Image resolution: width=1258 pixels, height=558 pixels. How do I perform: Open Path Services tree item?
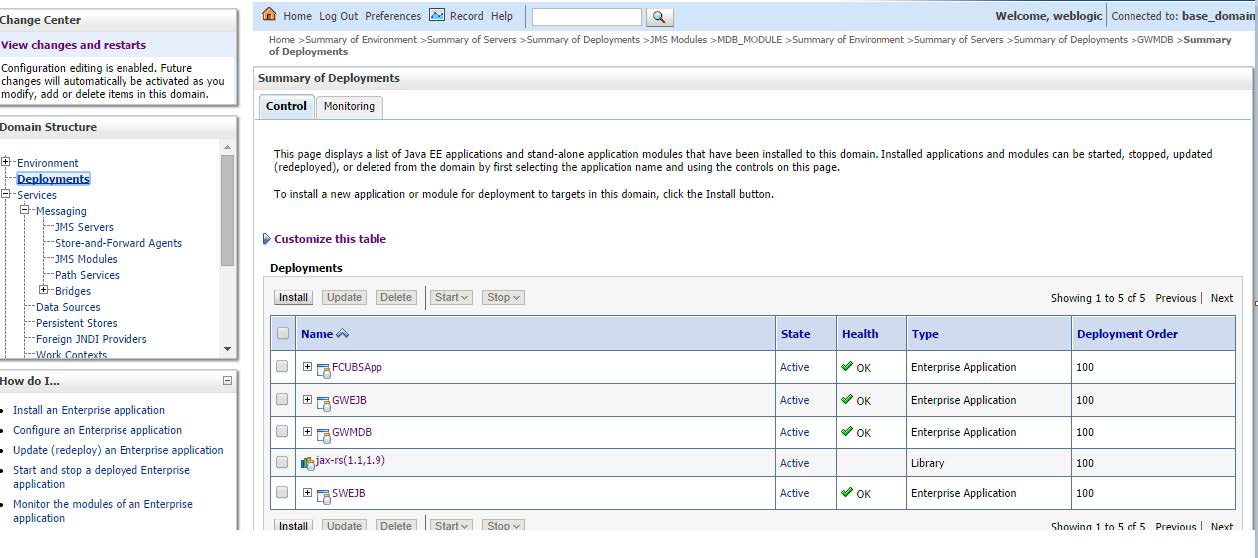87,275
